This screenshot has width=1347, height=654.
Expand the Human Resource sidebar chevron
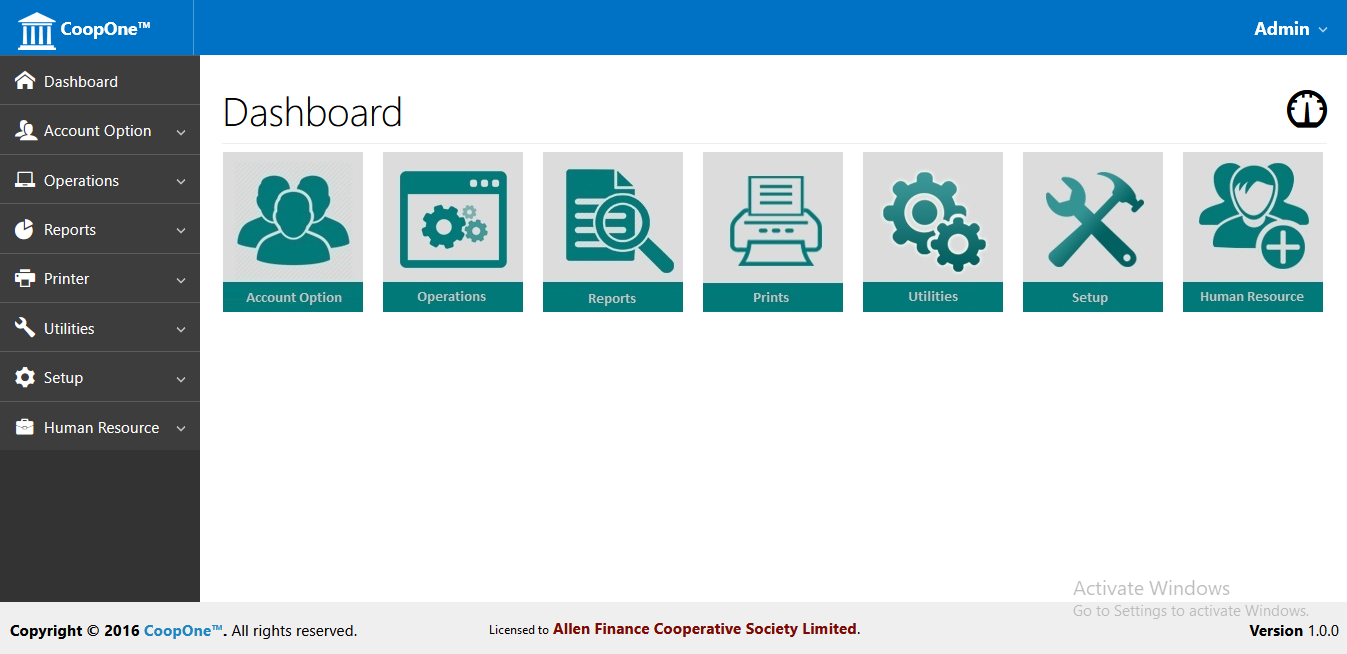tap(181, 428)
